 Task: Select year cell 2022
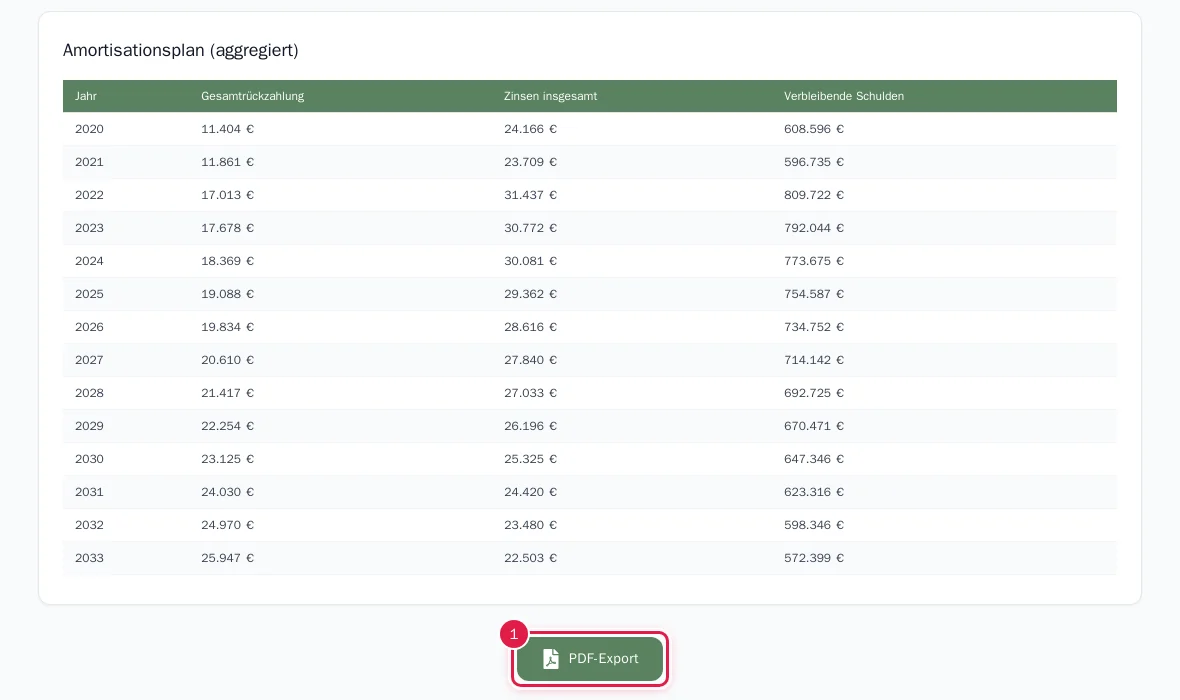click(90, 195)
